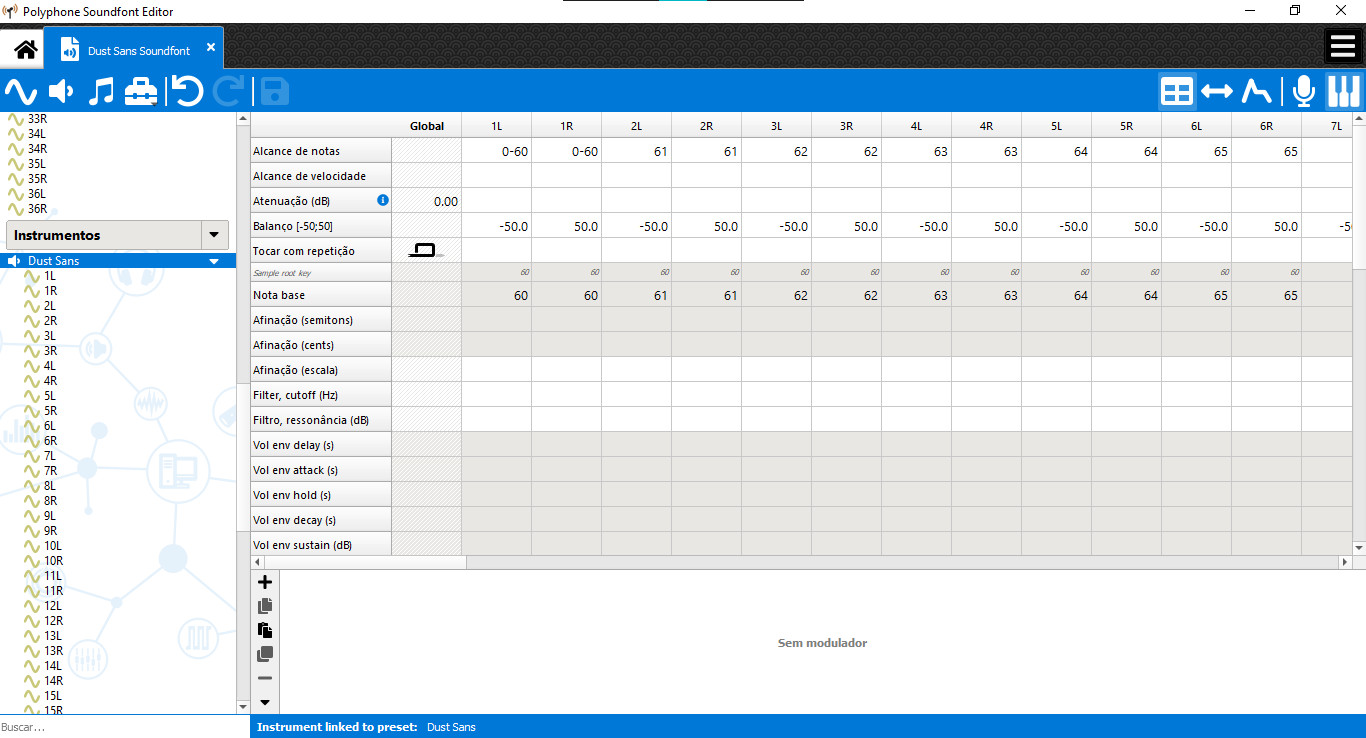Remove the selected modulator with minus icon

[265, 678]
